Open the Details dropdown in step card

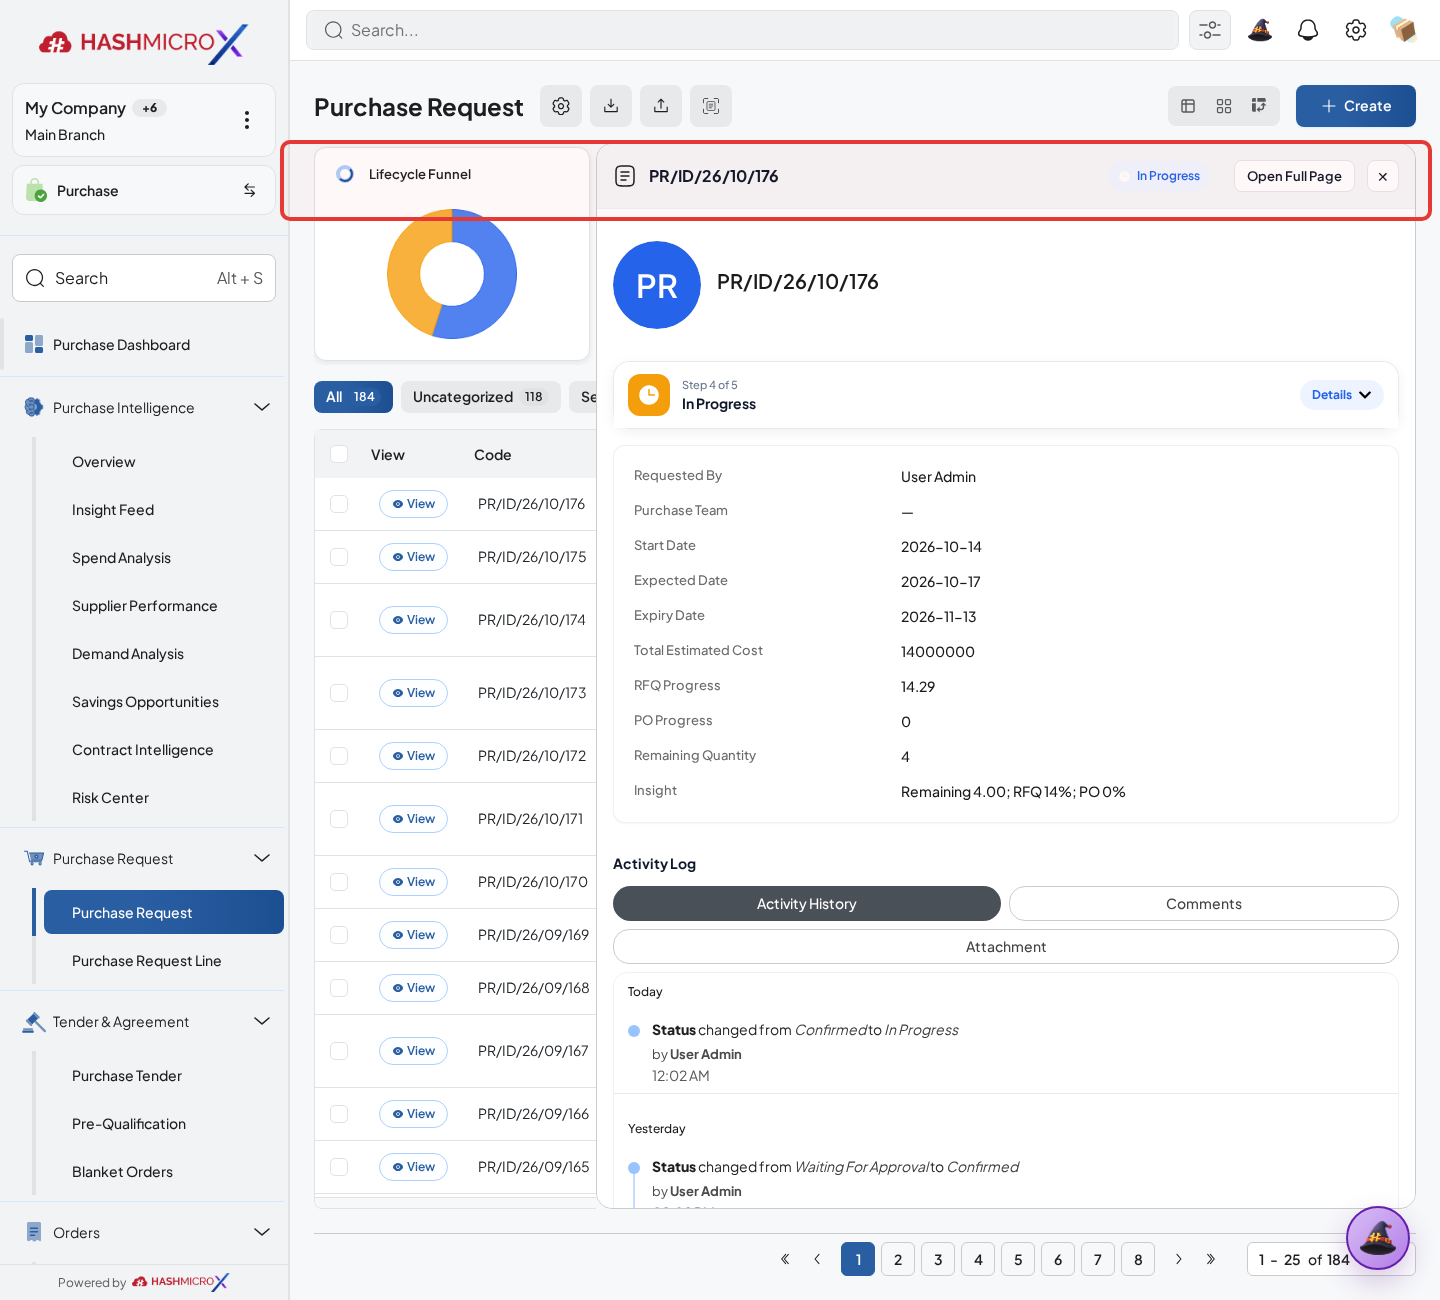pos(1342,395)
